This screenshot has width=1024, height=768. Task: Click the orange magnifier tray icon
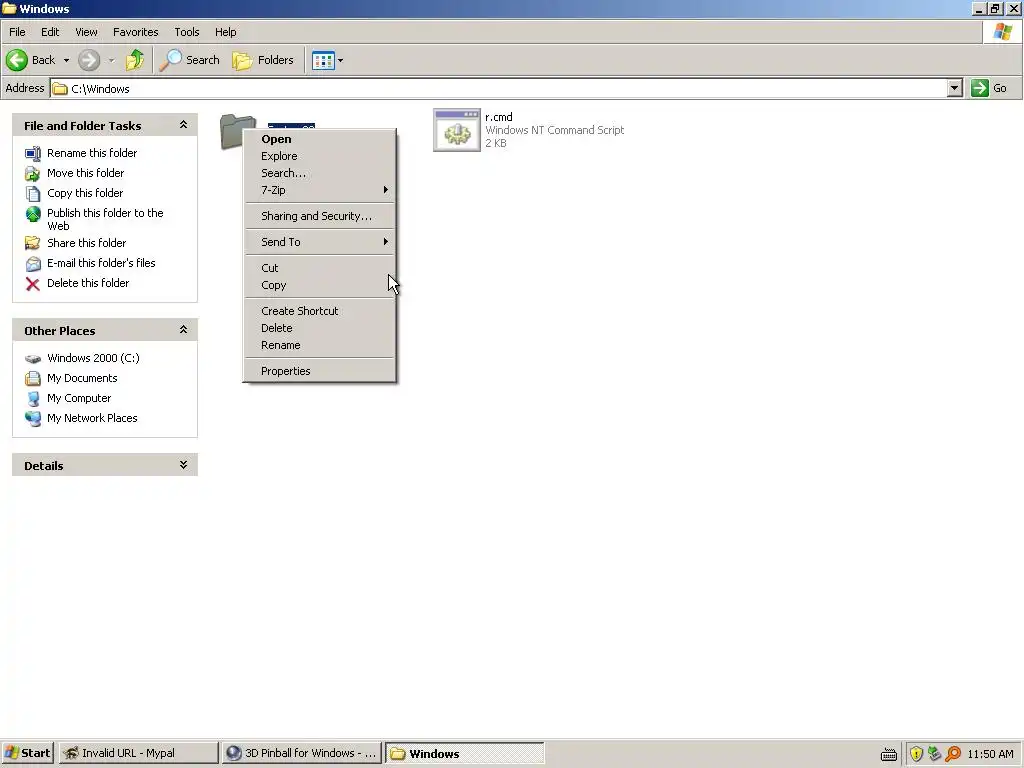[953, 754]
